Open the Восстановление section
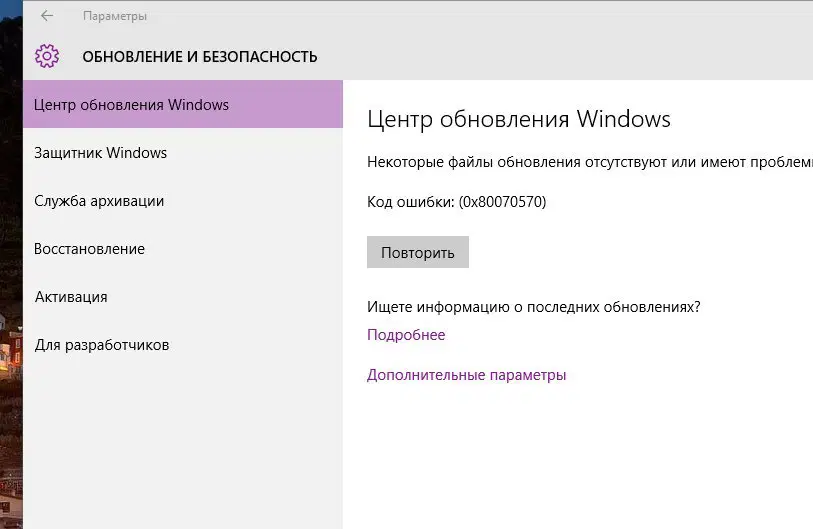Viewport: 813px width, 529px height. point(89,249)
